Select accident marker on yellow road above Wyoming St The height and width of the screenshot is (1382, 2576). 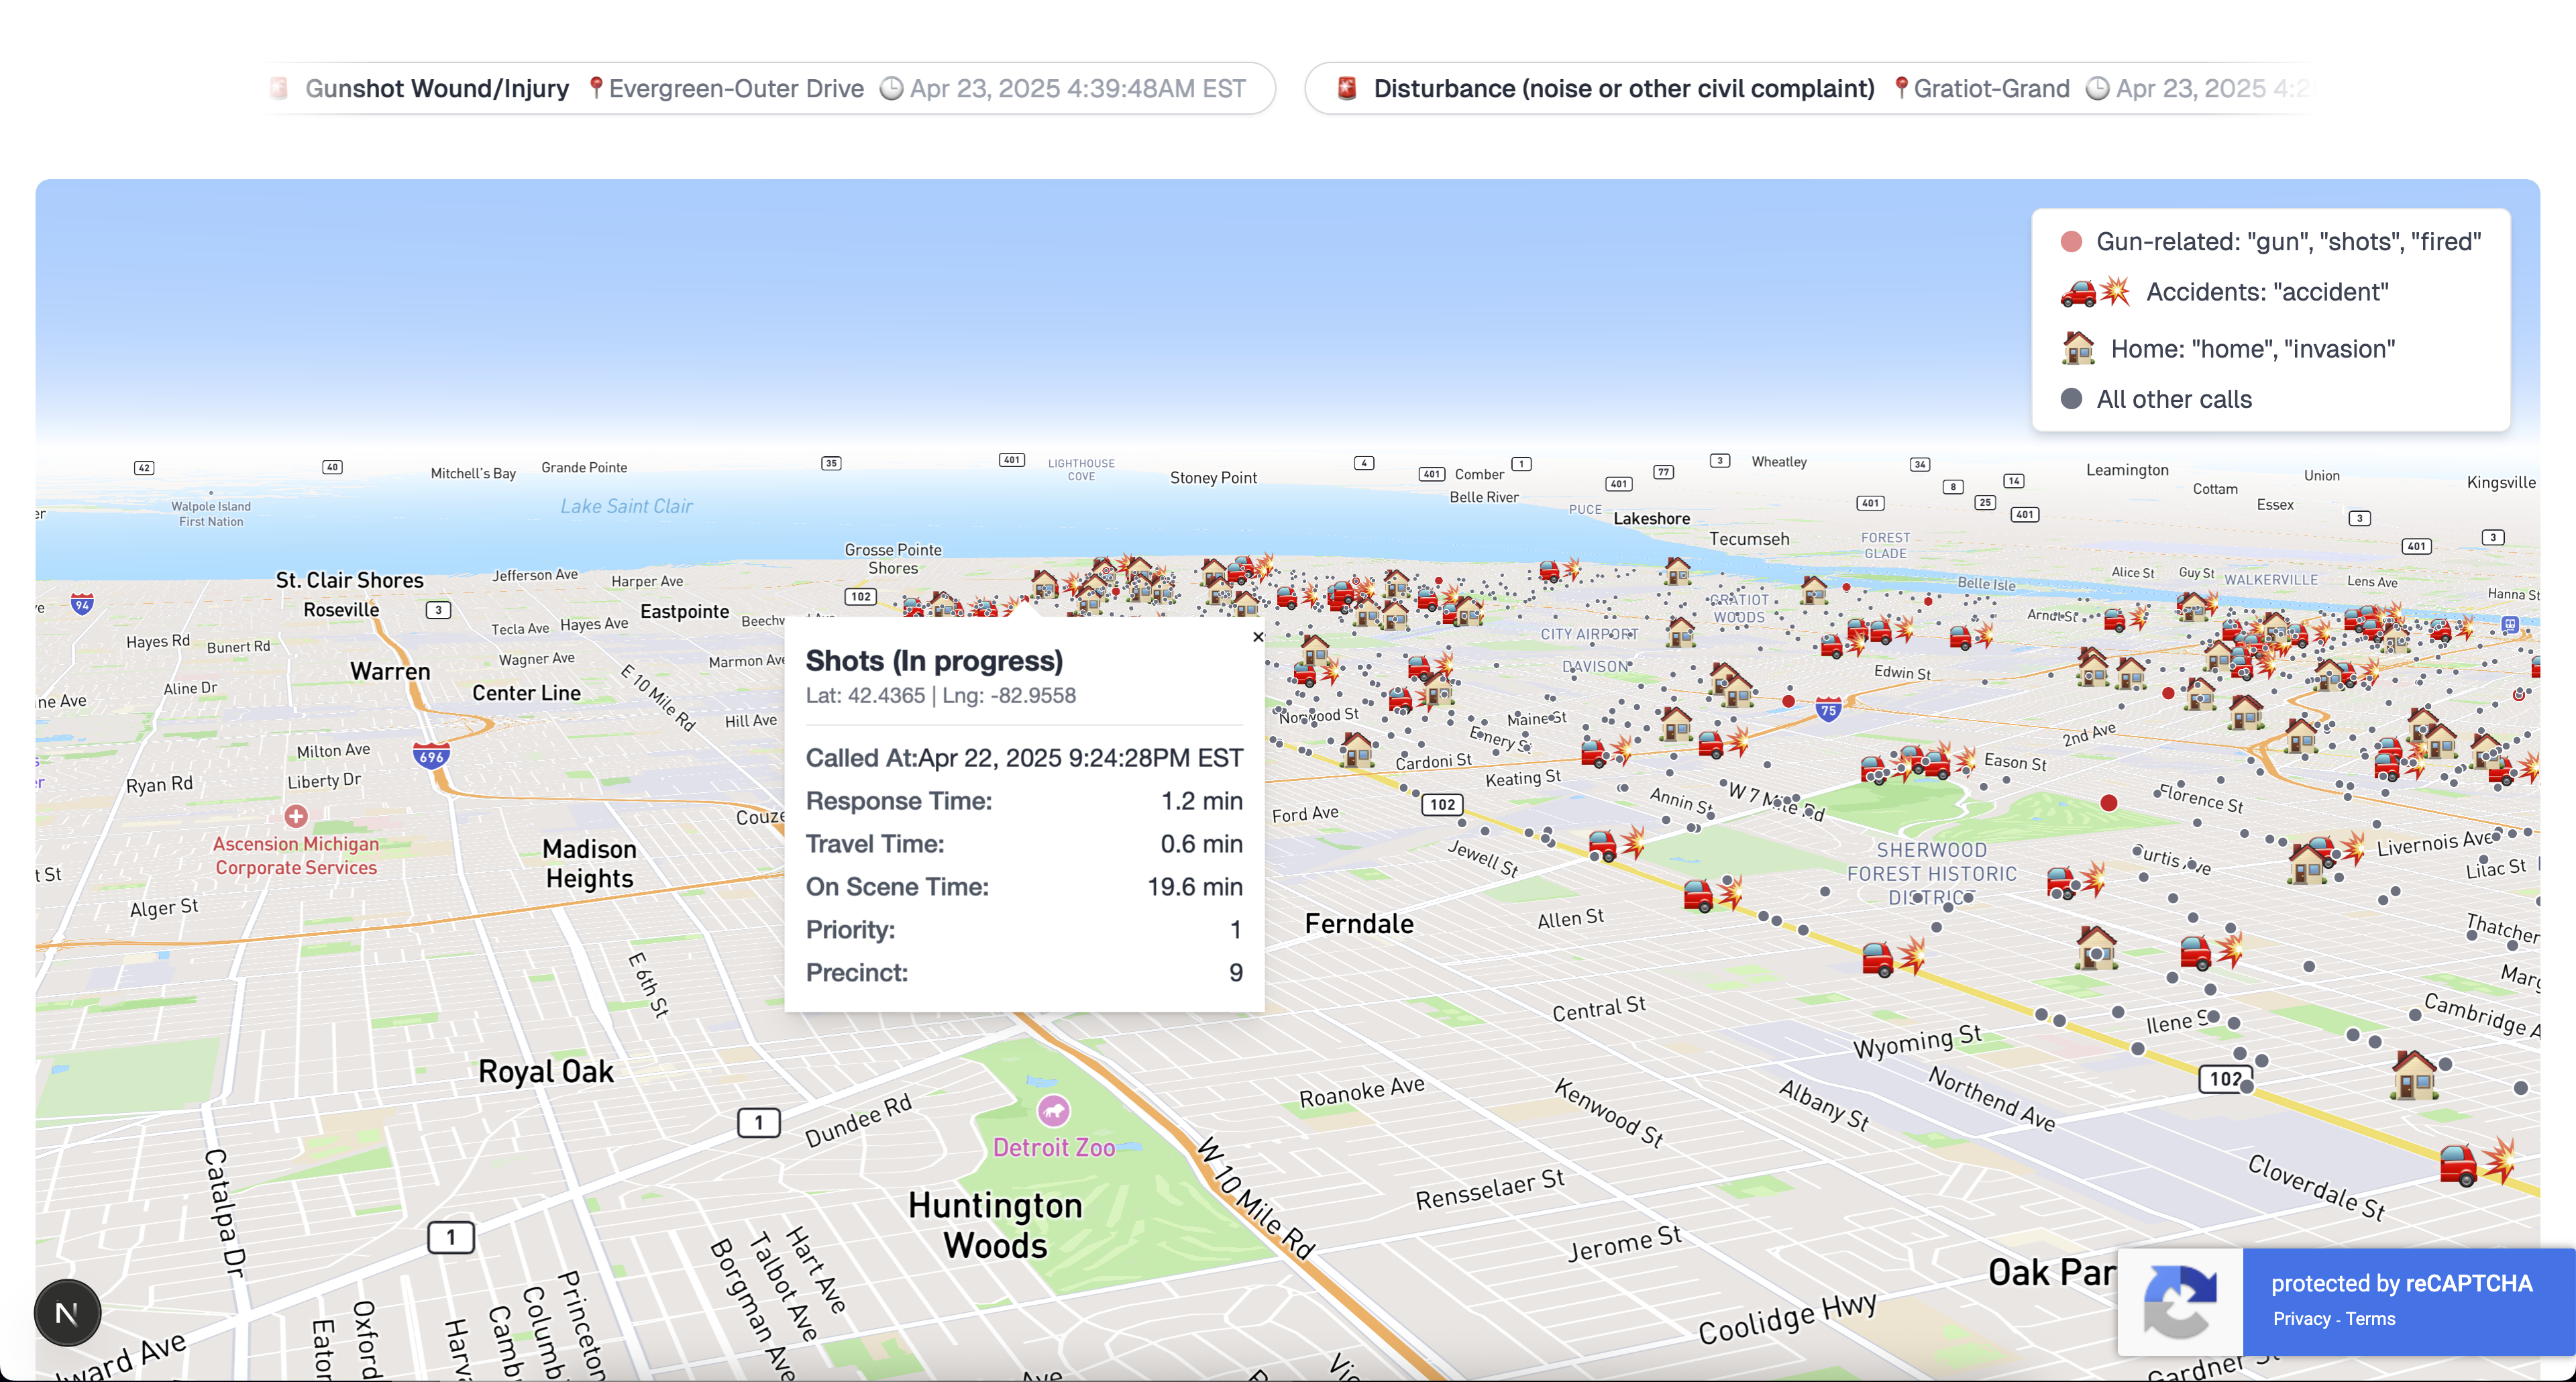(x=1893, y=957)
